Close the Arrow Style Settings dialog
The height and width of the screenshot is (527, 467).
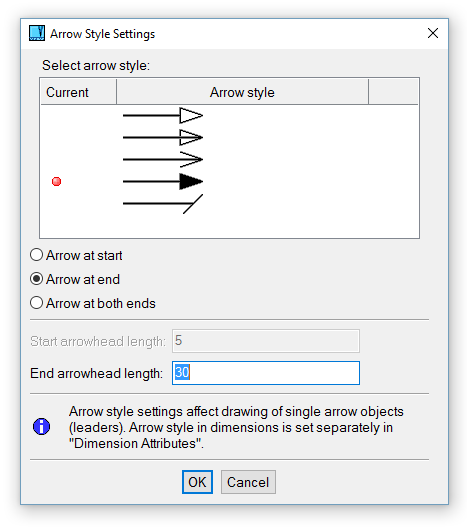(x=433, y=33)
